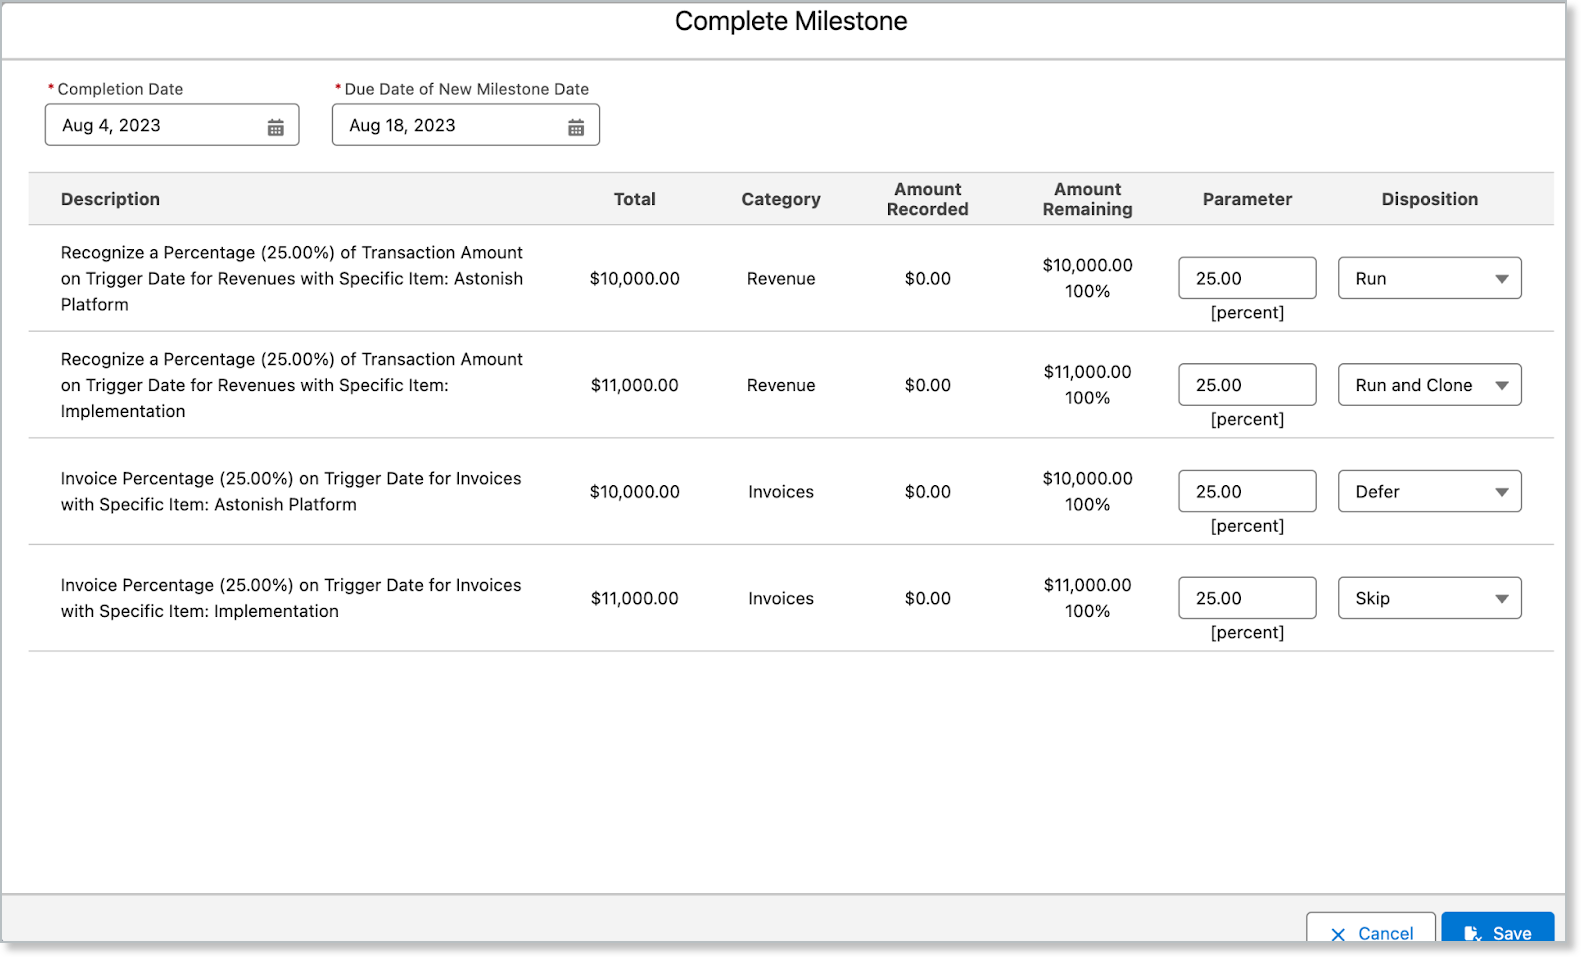Open the Run and Clone disposition dropdown

(x=1430, y=385)
